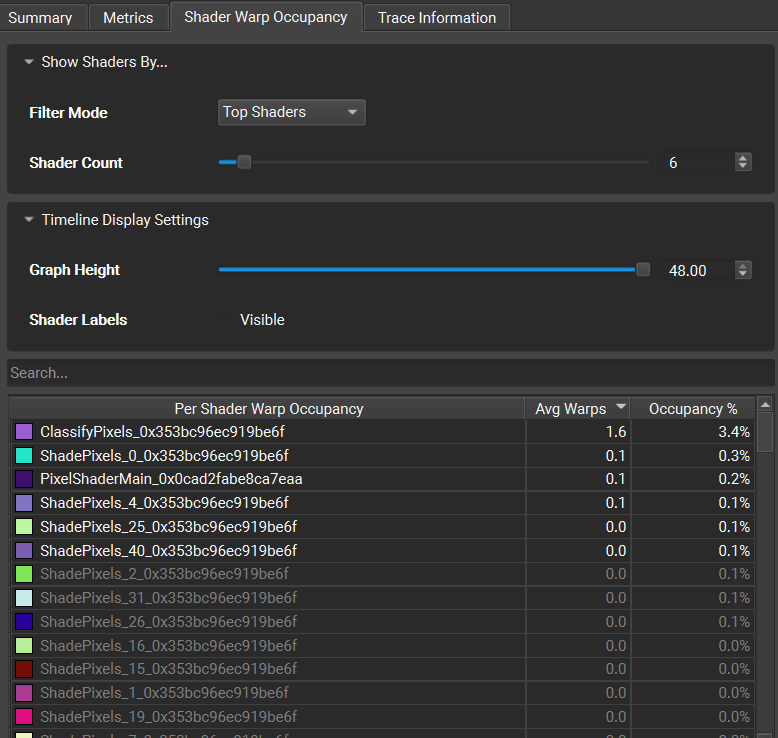Click the PixelShaderMain dark purple swatch
This screenshot has height=738, width=778.
(x=24, y=479)
